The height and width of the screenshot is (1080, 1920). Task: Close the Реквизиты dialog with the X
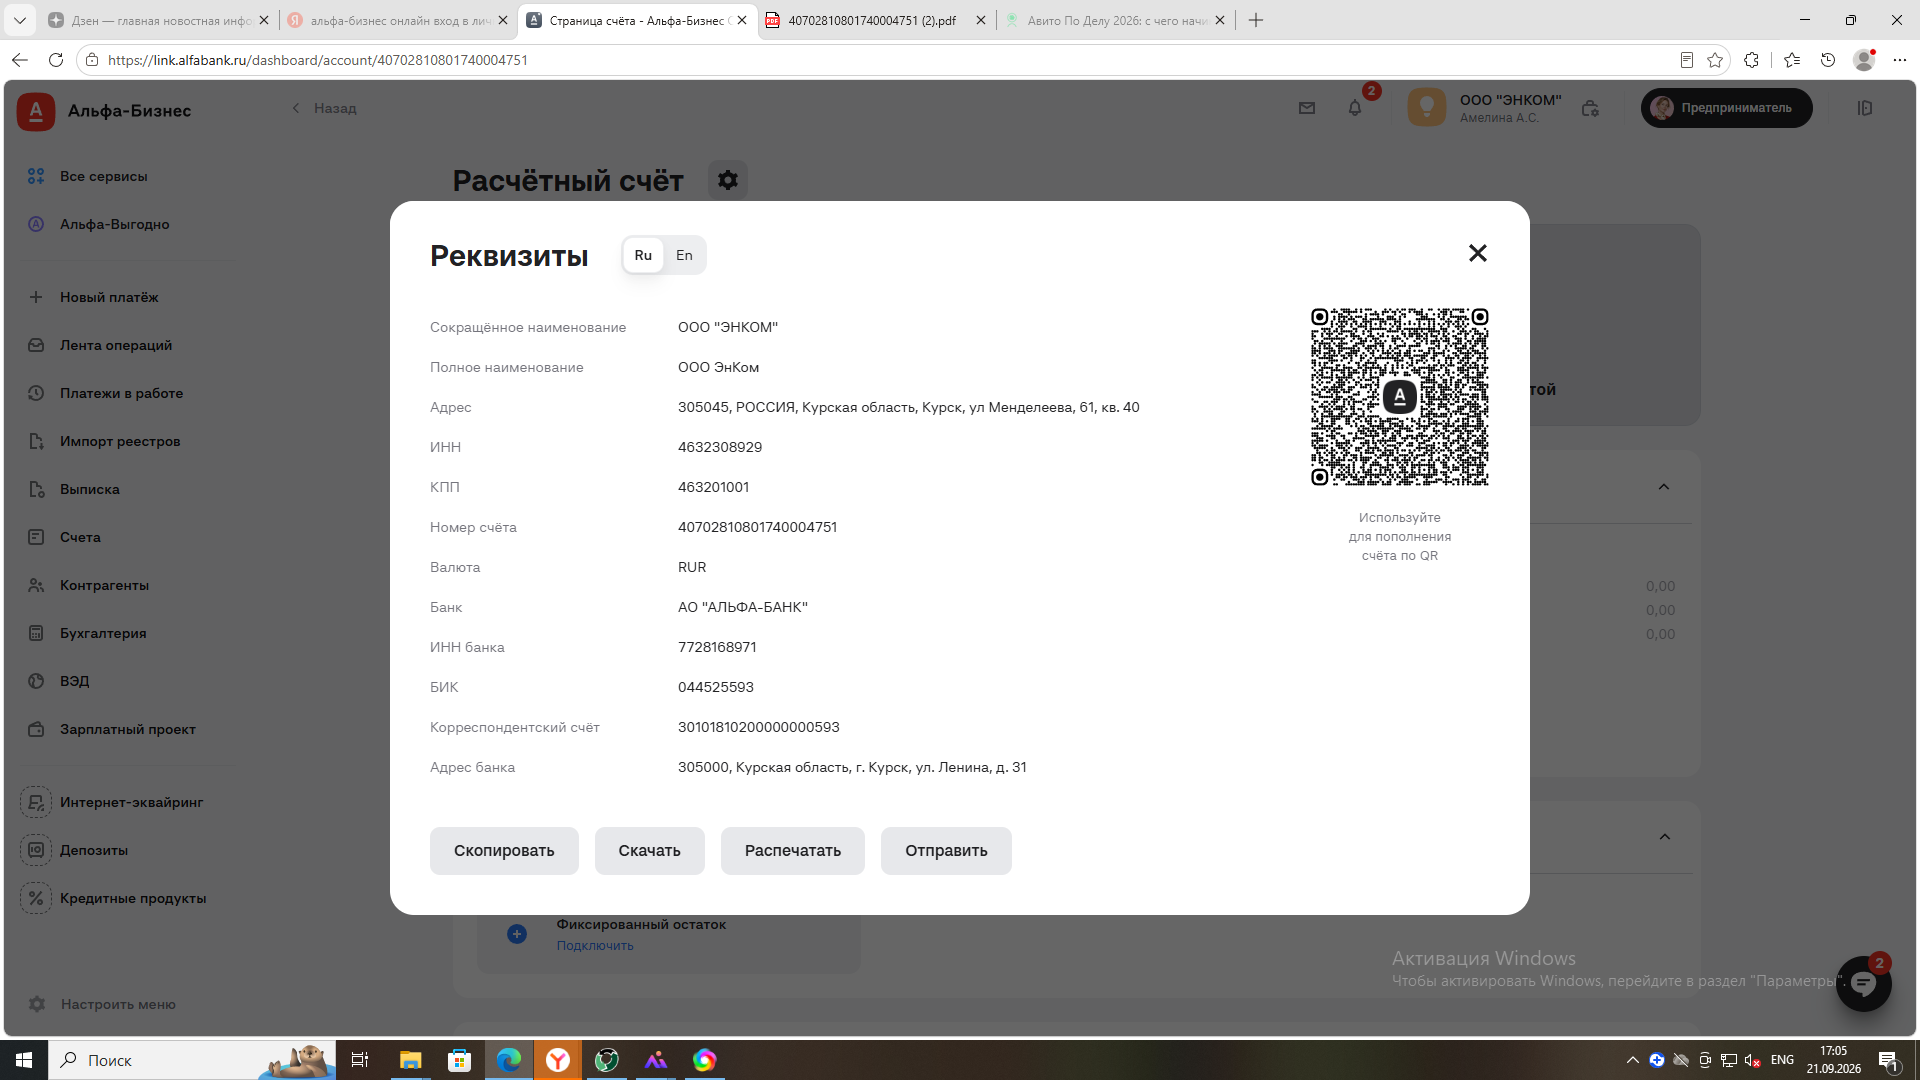[x=1477, y=253]
